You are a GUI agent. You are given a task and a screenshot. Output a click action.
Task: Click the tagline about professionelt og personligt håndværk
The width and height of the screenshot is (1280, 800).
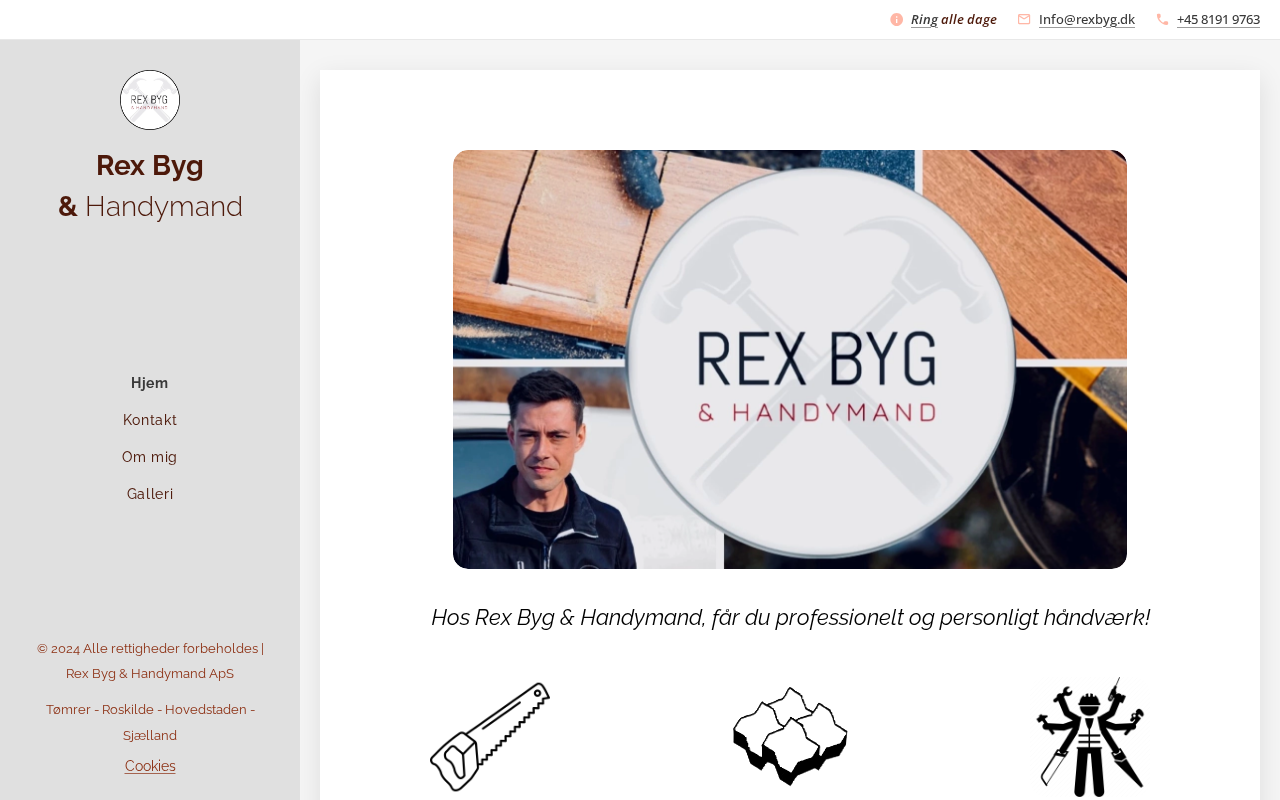[x=790, y=617]
